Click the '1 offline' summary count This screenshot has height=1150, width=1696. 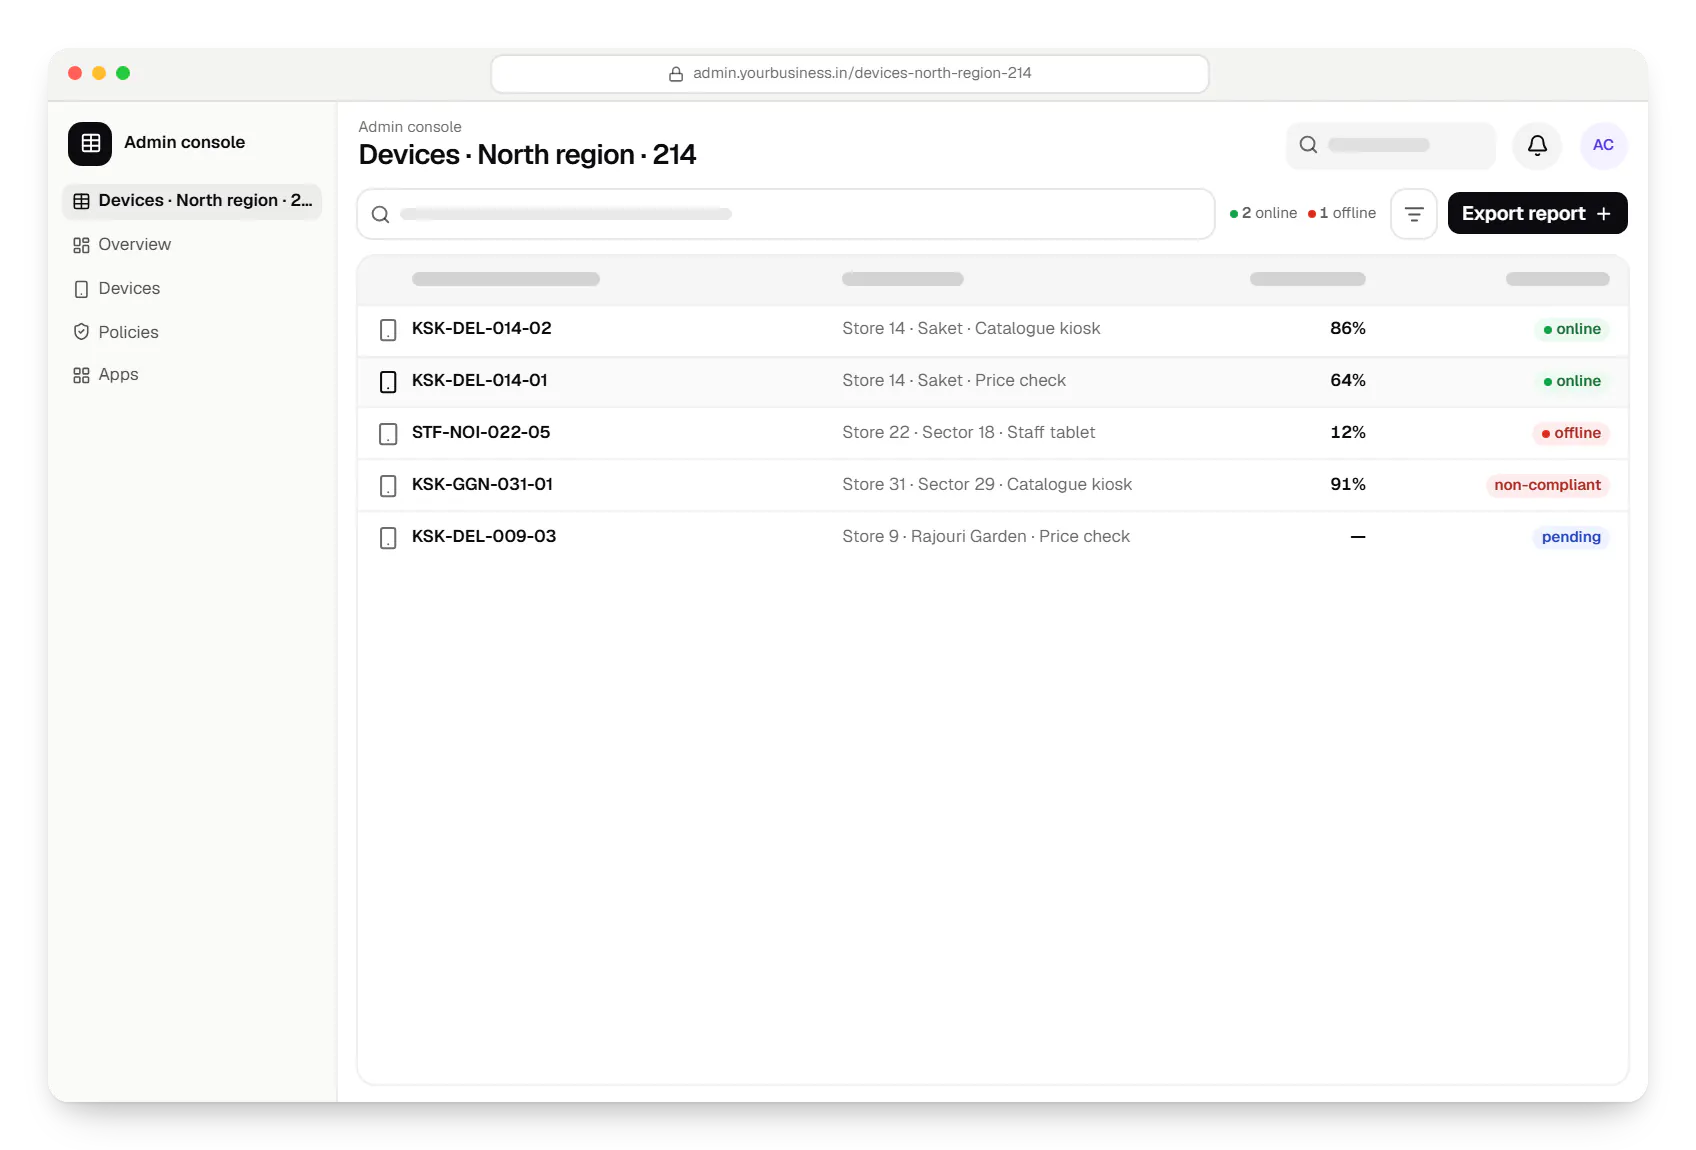point(1342,213)
